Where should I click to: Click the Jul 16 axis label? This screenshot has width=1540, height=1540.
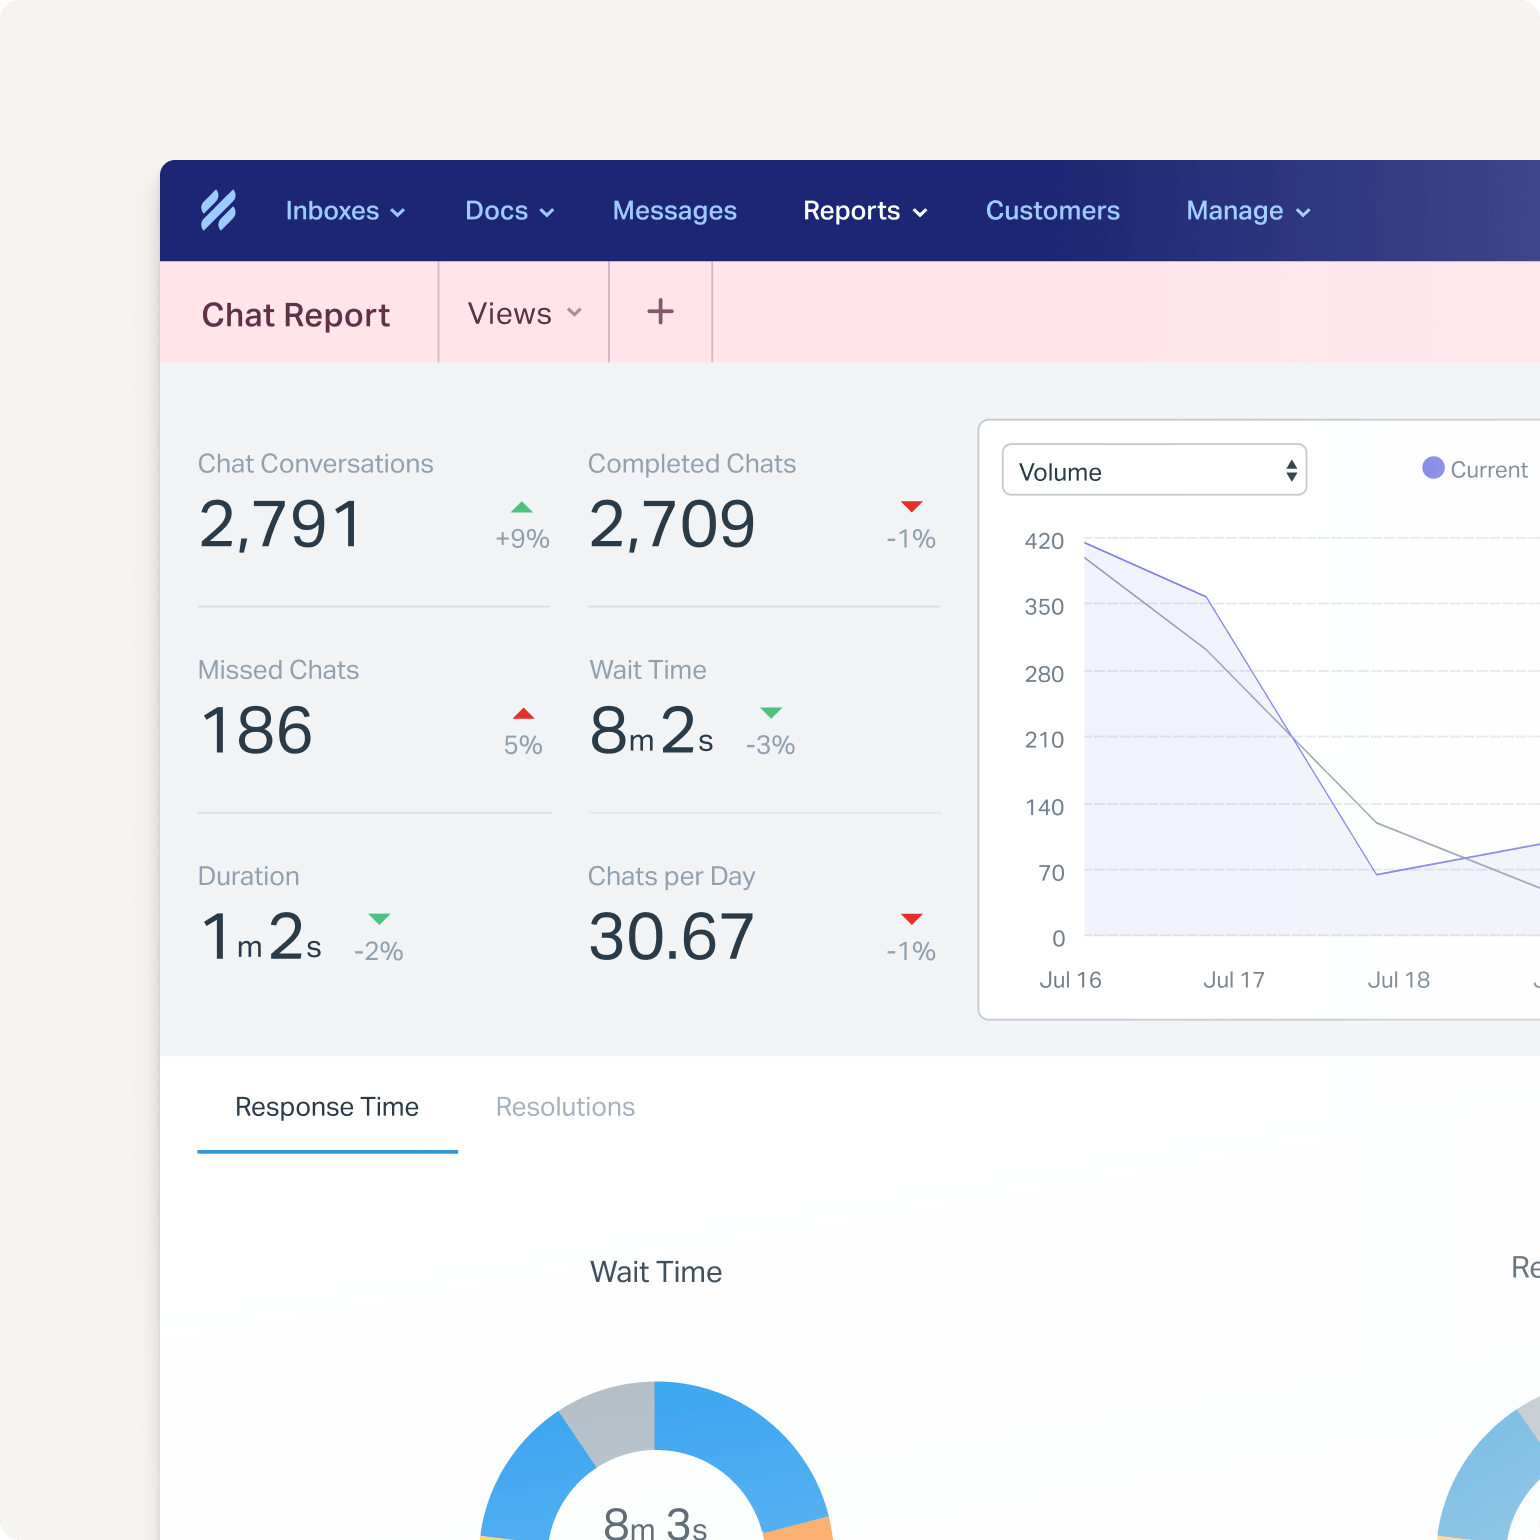(1070, 980)
